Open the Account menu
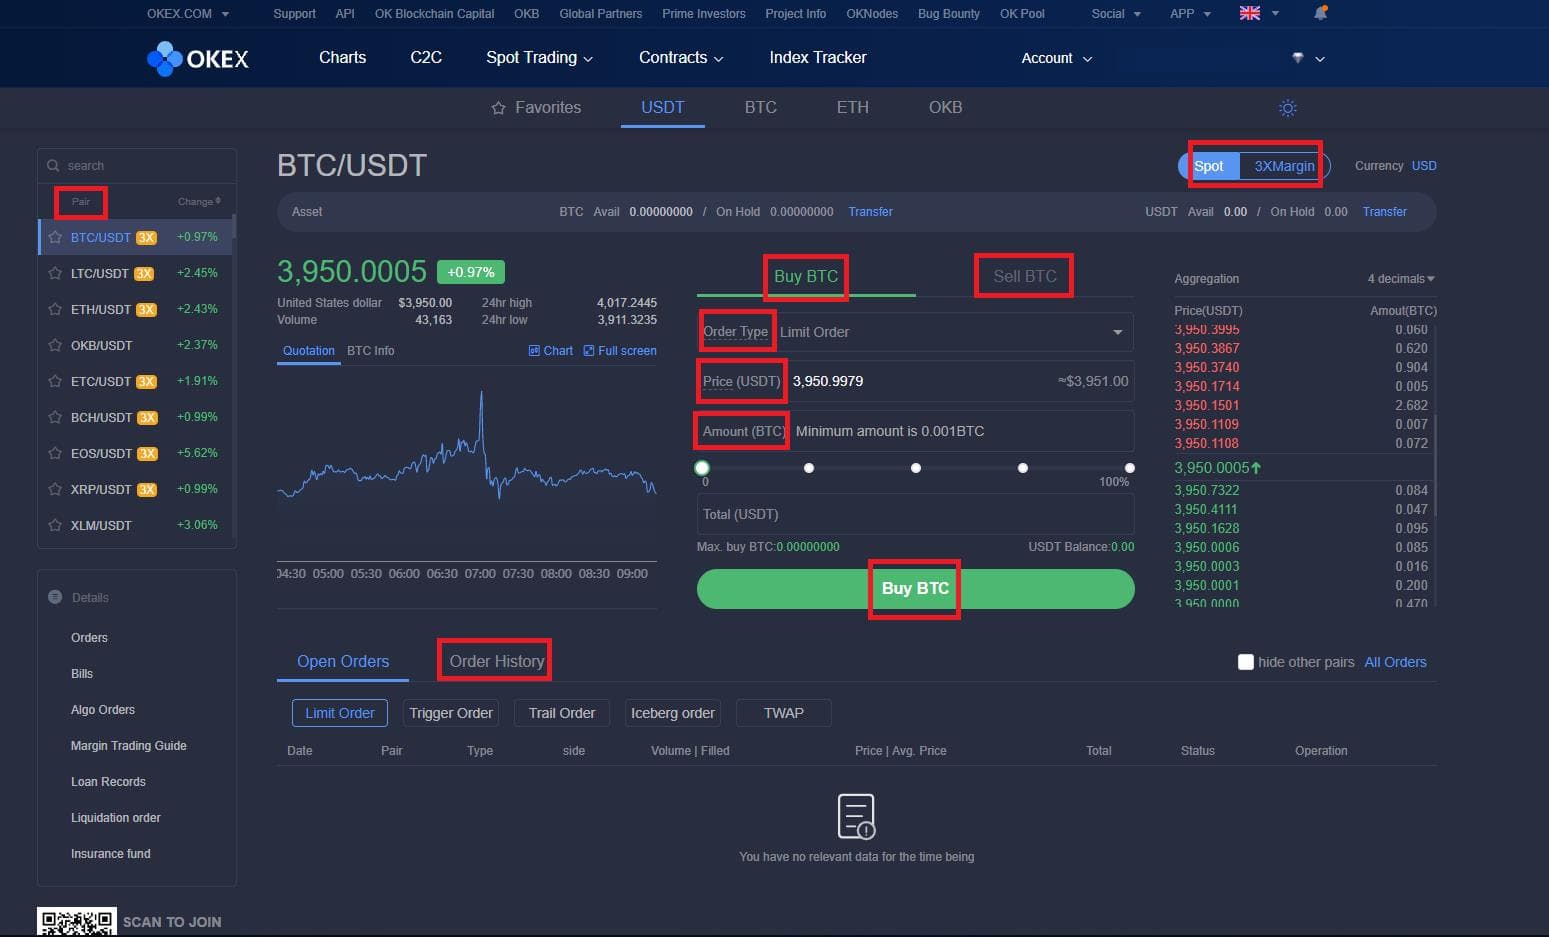 (x=1057, y=58)
